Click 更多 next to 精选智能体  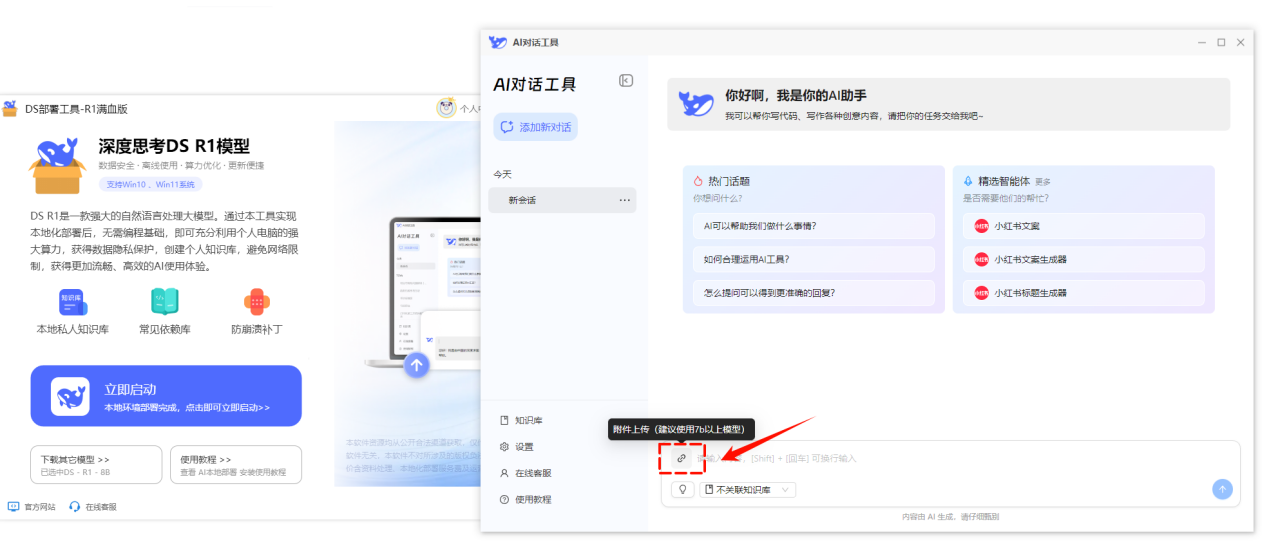[x=1043, y=182]
